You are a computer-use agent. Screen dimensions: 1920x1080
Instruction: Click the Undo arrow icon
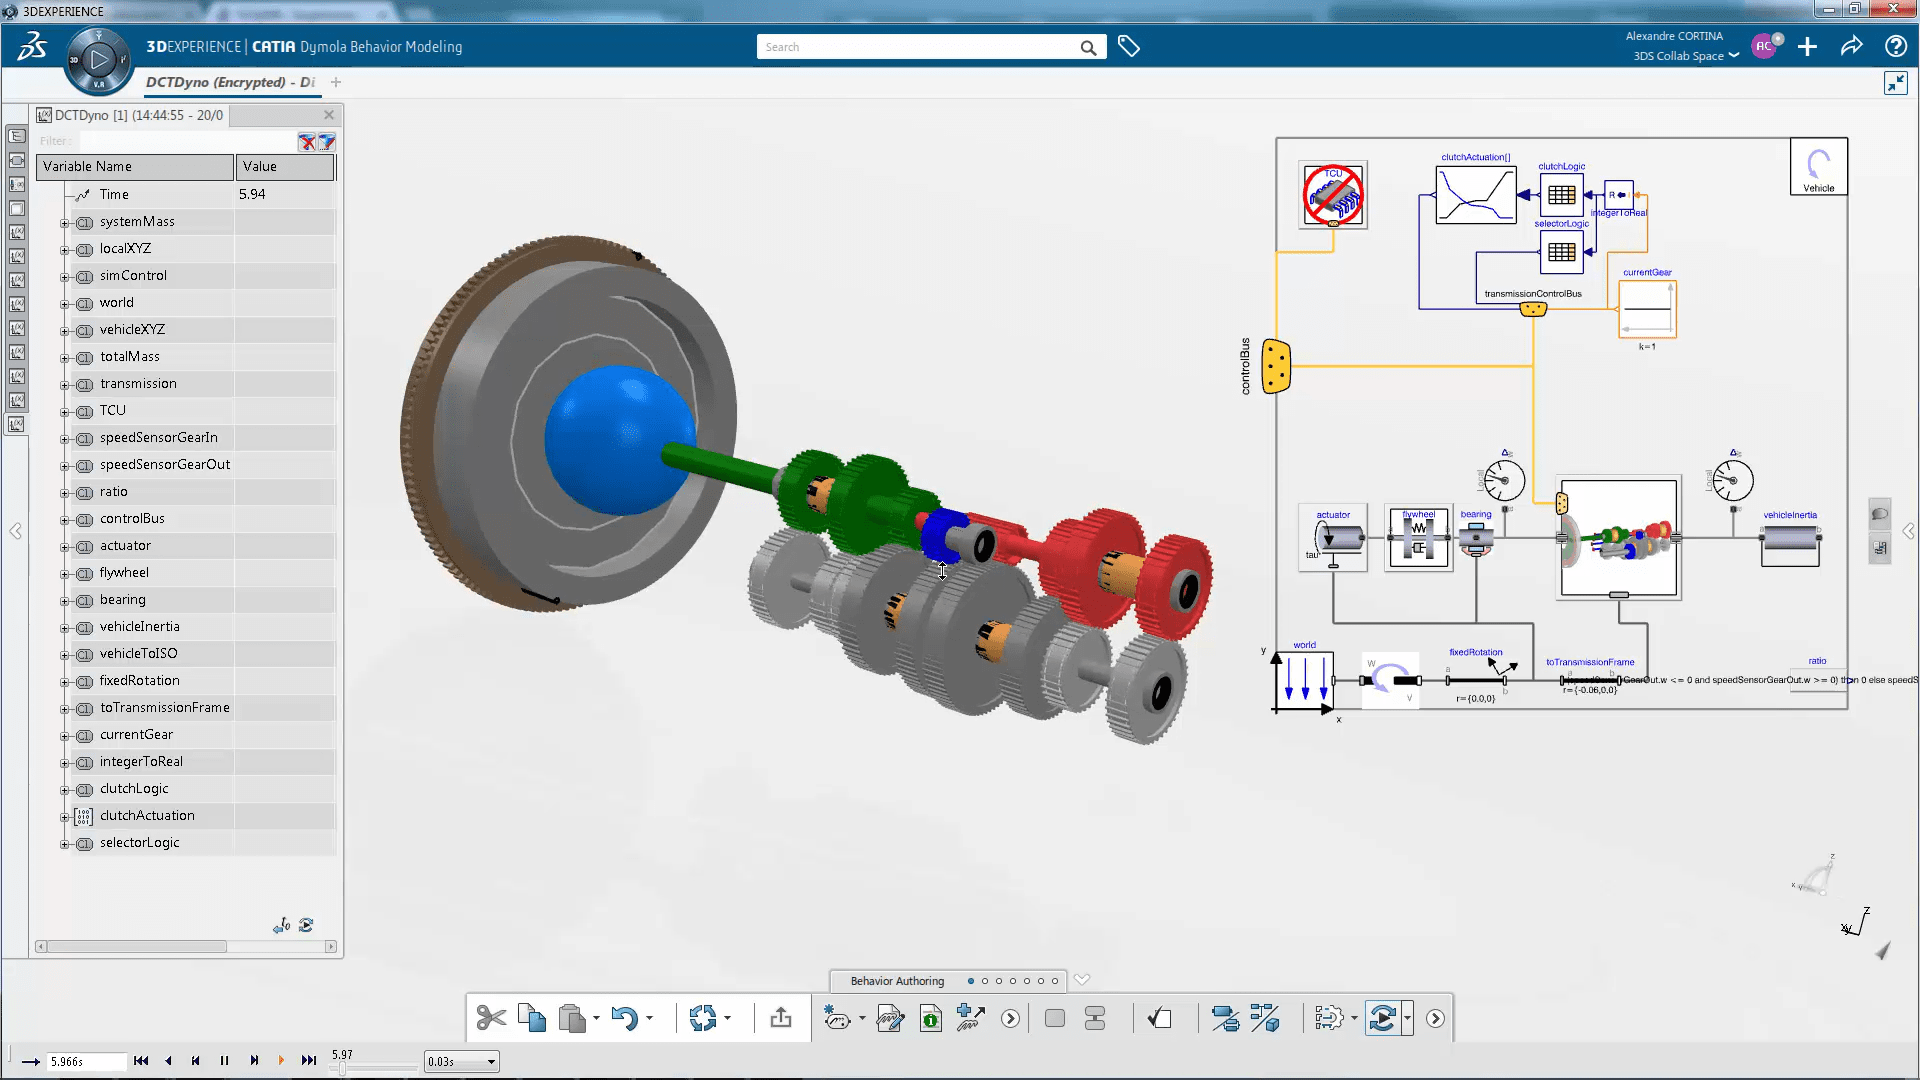(624, 1018)
